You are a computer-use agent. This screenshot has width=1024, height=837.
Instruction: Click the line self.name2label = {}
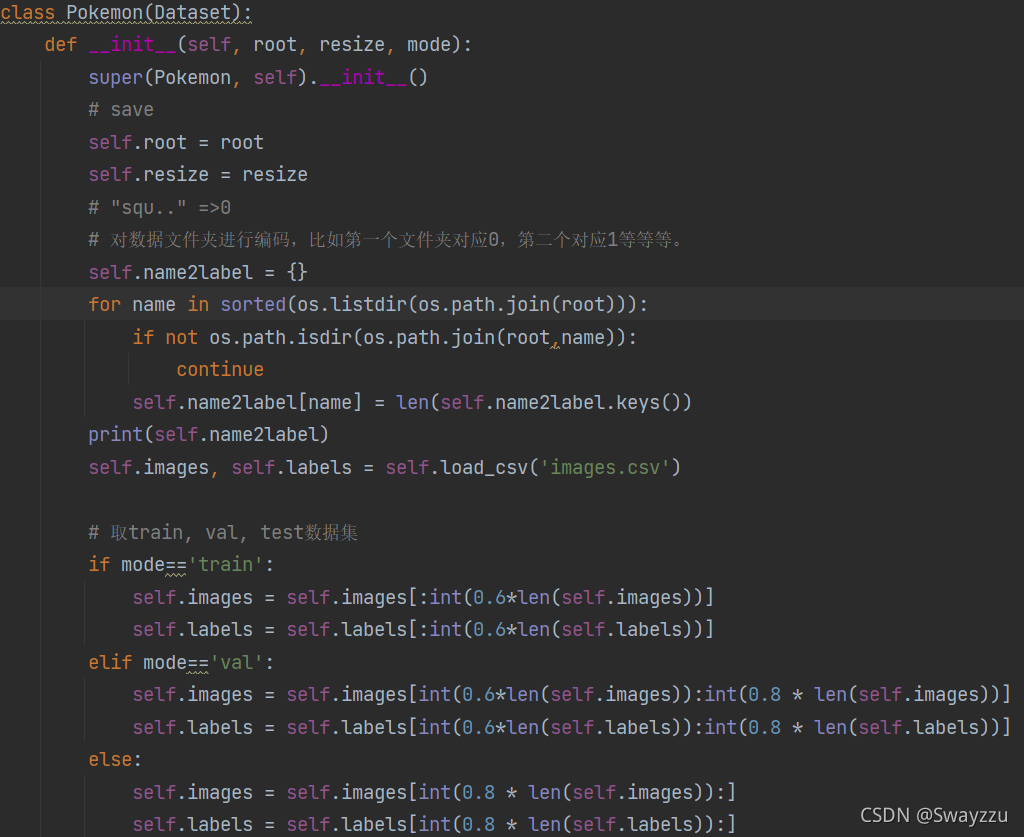point(198,272)
